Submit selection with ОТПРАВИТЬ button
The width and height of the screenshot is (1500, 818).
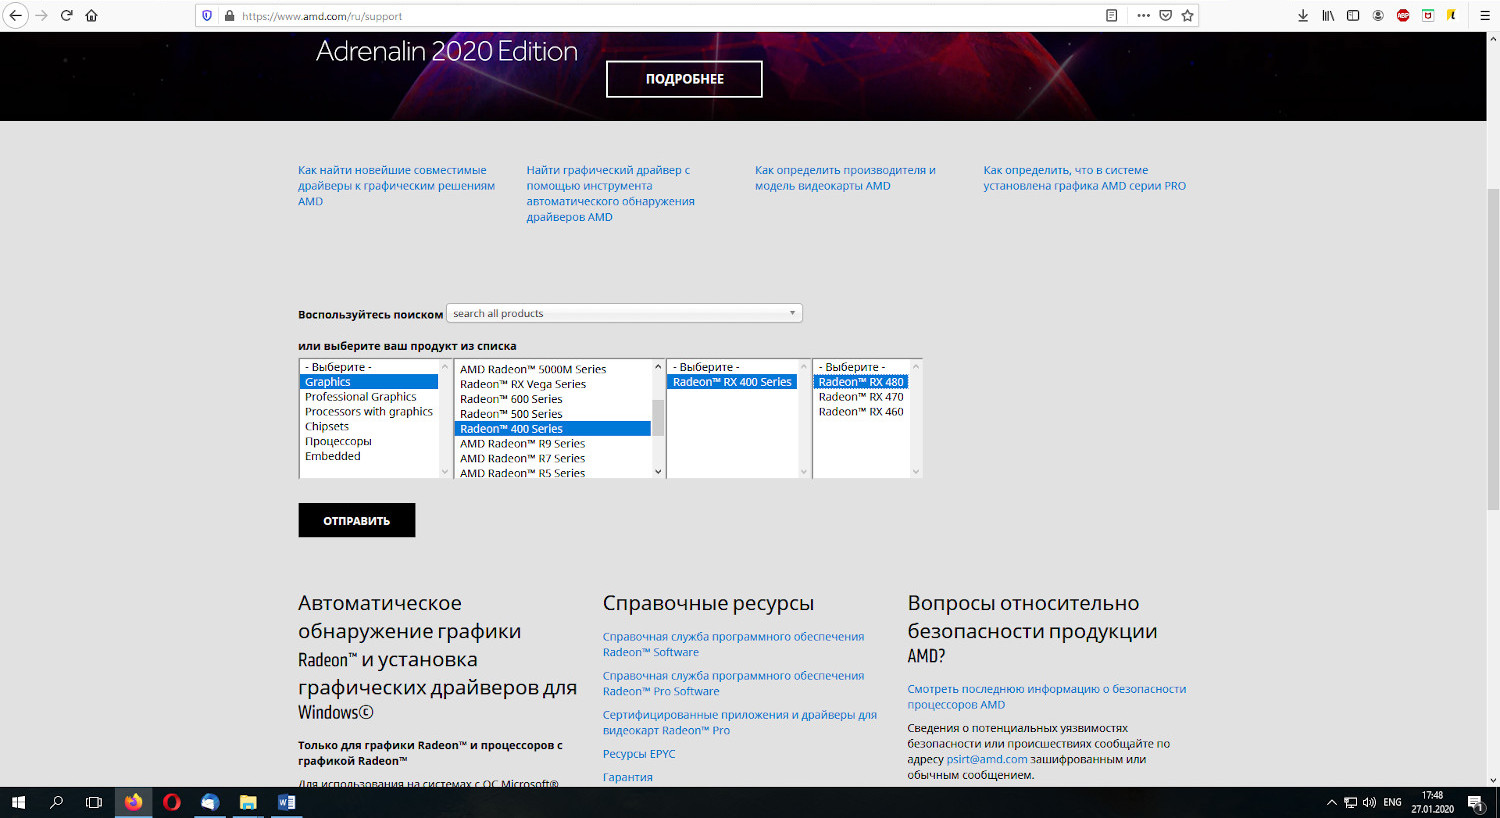[356, 520]
